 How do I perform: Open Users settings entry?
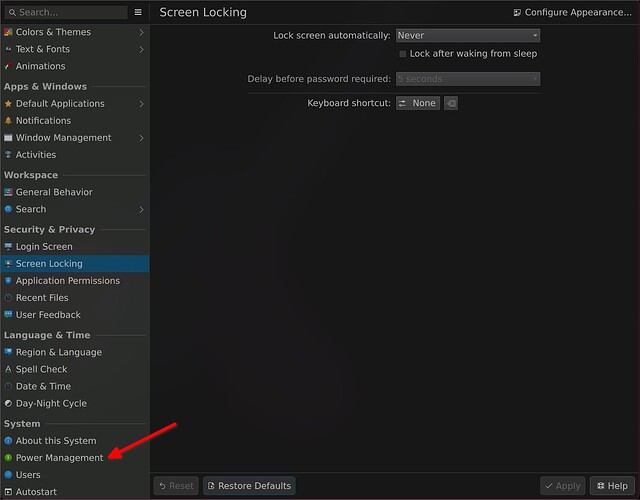click(x=75, y=475)
